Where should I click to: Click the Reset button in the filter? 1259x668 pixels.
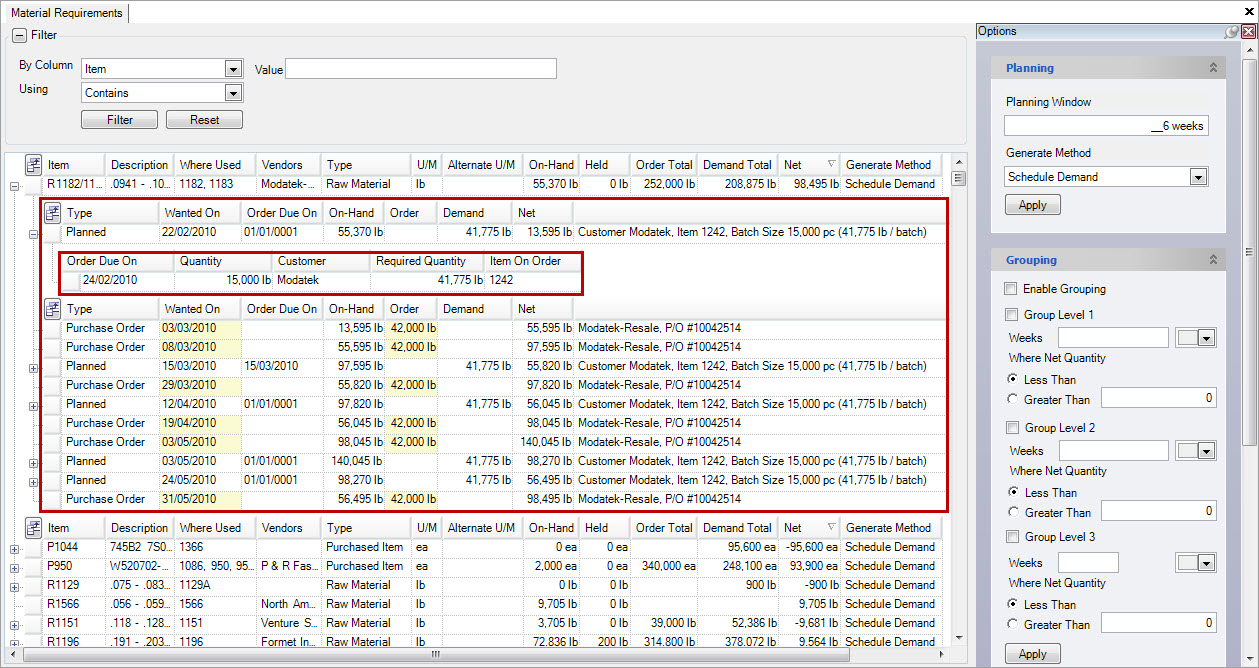click(x=204, y=120)
